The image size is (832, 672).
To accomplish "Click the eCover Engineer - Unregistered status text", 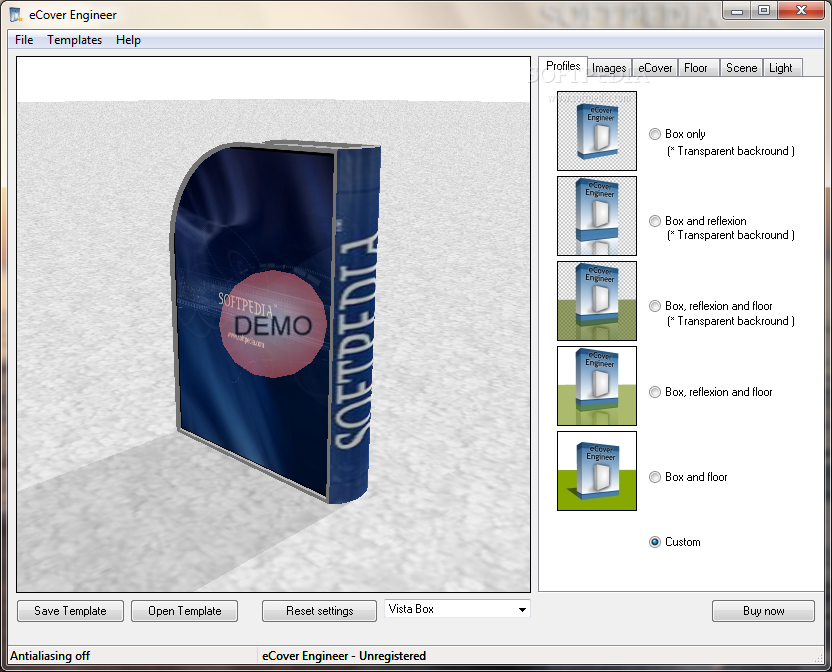I will tap(344, 656).
